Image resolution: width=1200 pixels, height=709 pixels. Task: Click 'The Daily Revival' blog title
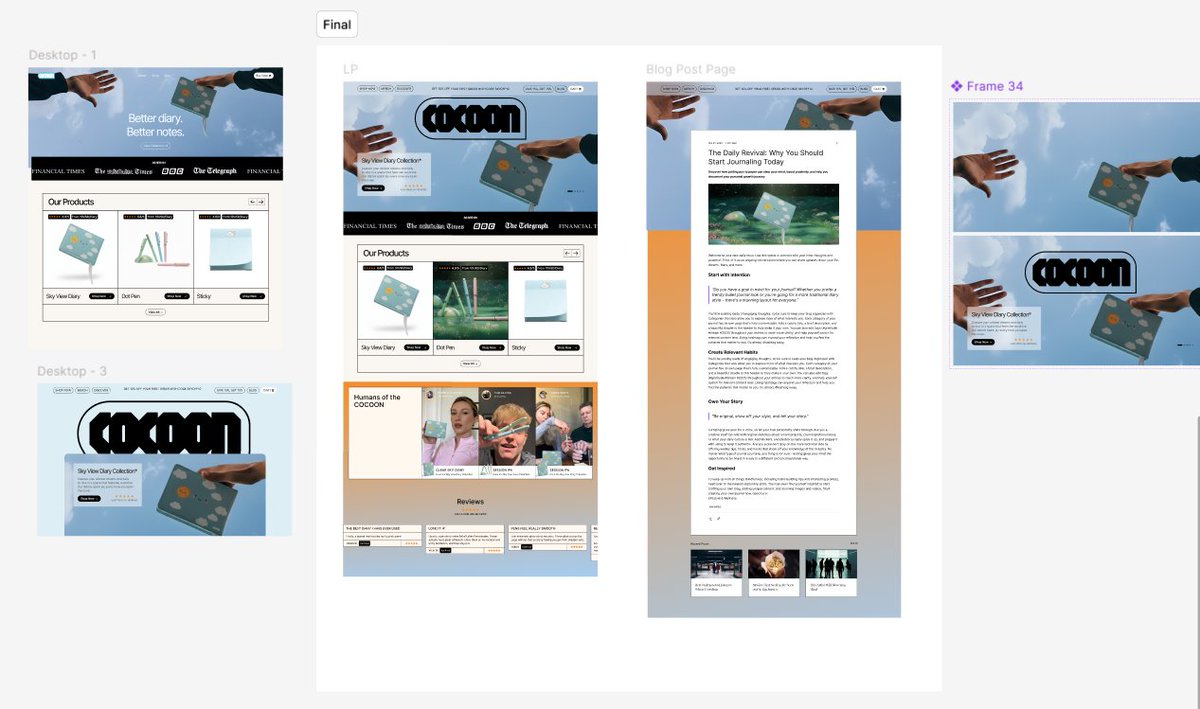tap(765, 157)
